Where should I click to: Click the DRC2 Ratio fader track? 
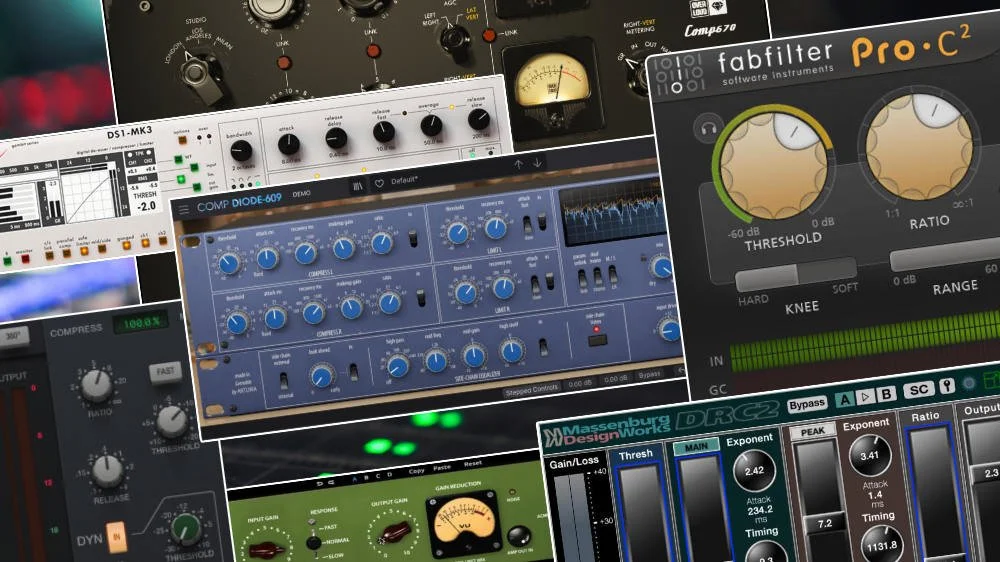tap(934, 494)
